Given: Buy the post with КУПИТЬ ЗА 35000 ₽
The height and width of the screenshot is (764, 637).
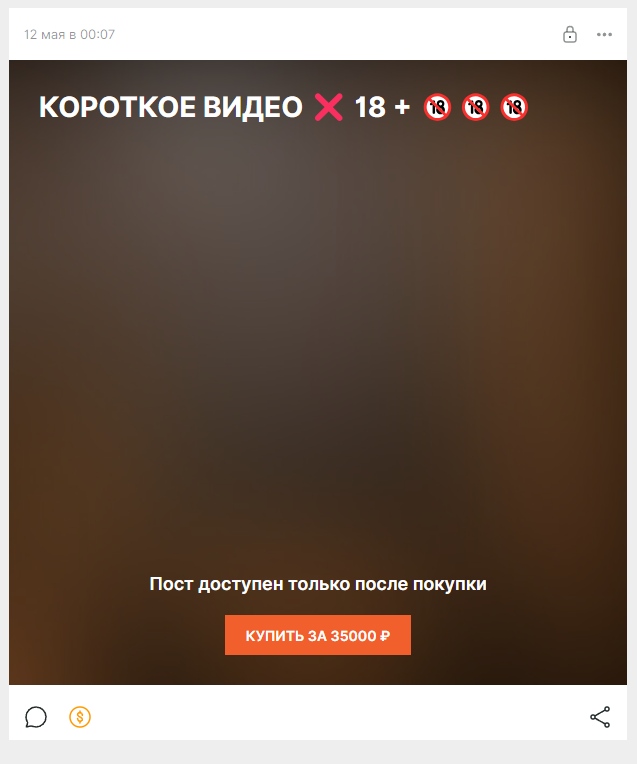Looking at the screenshot, I should click(x=318, y=635).
